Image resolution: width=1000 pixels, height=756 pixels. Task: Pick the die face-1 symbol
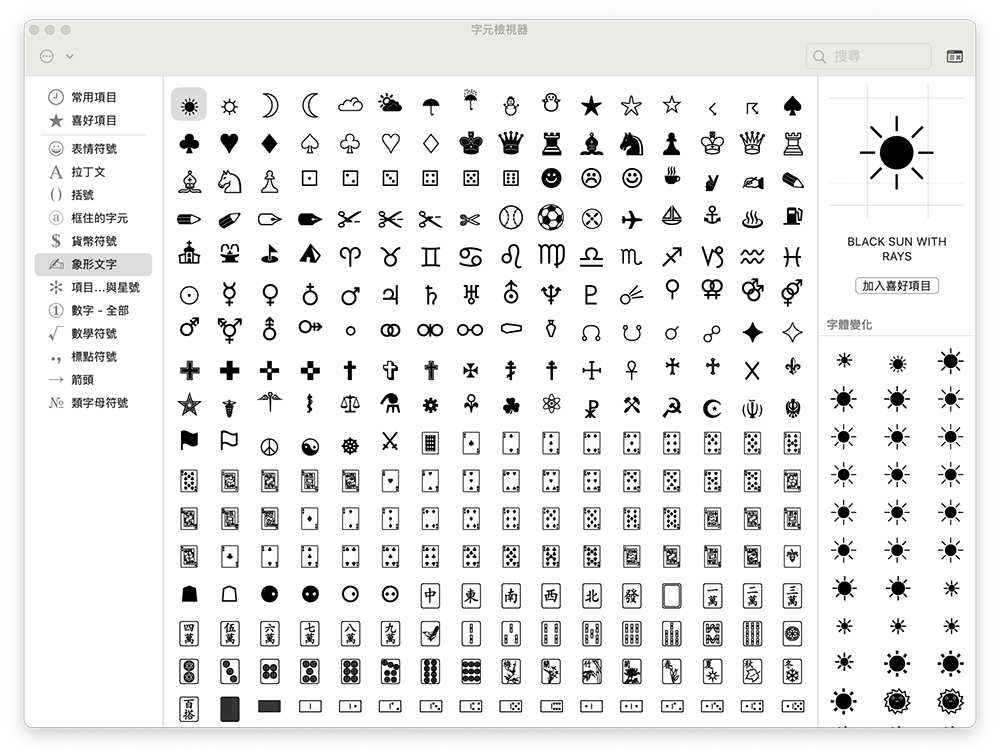(x=310, y=178)
